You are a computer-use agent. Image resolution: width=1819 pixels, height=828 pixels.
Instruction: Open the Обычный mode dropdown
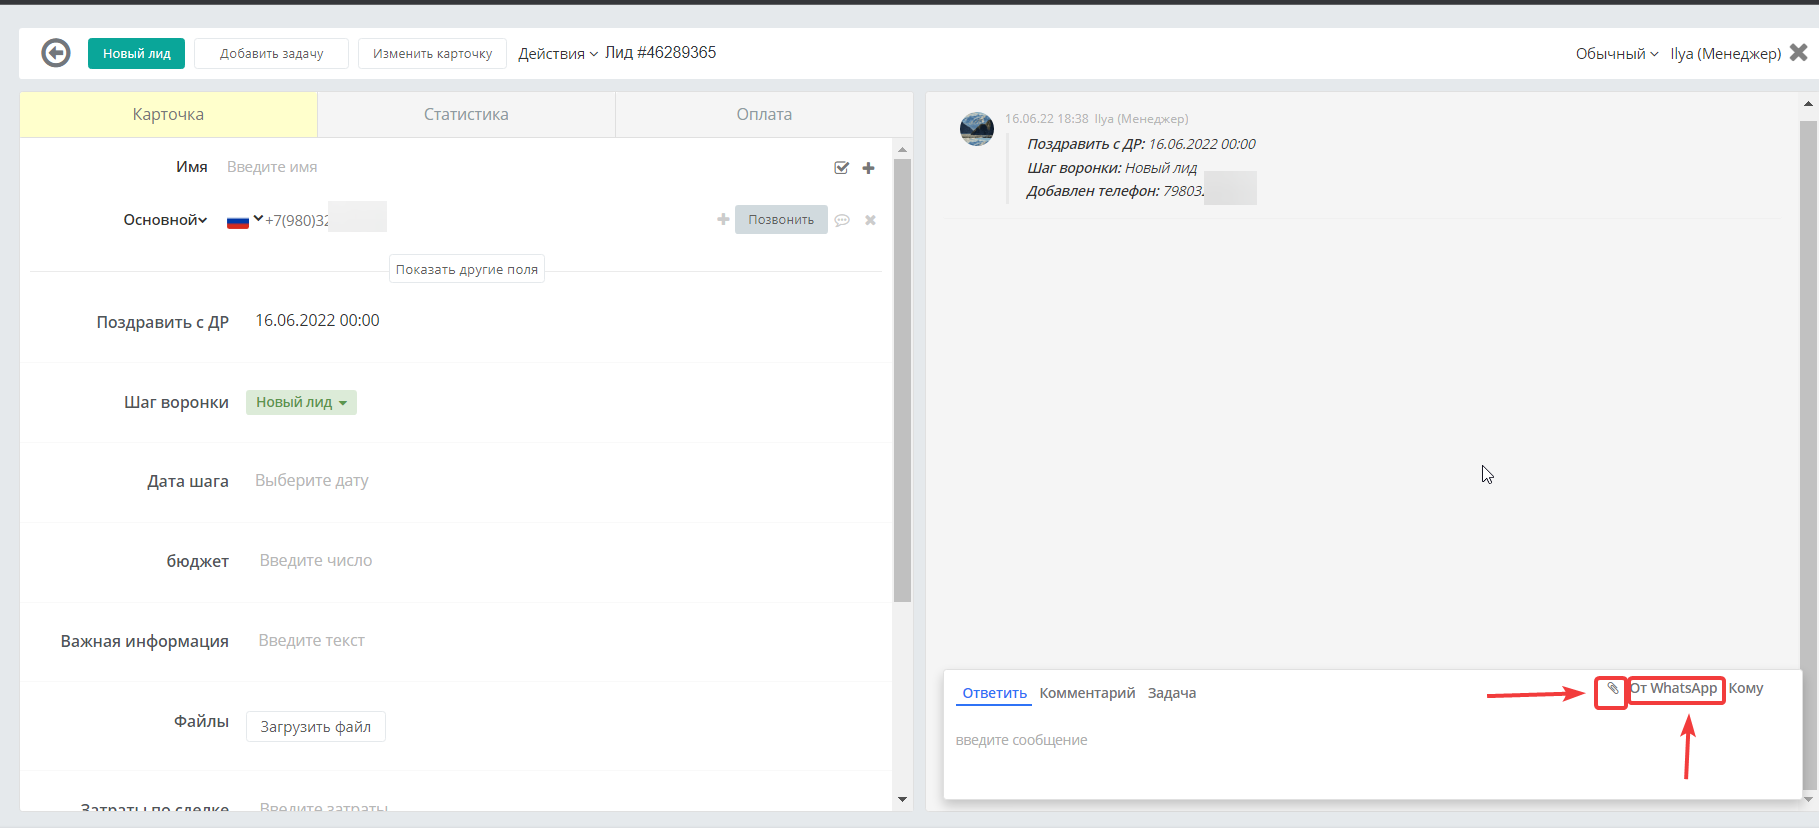[x=1617, y=53]
